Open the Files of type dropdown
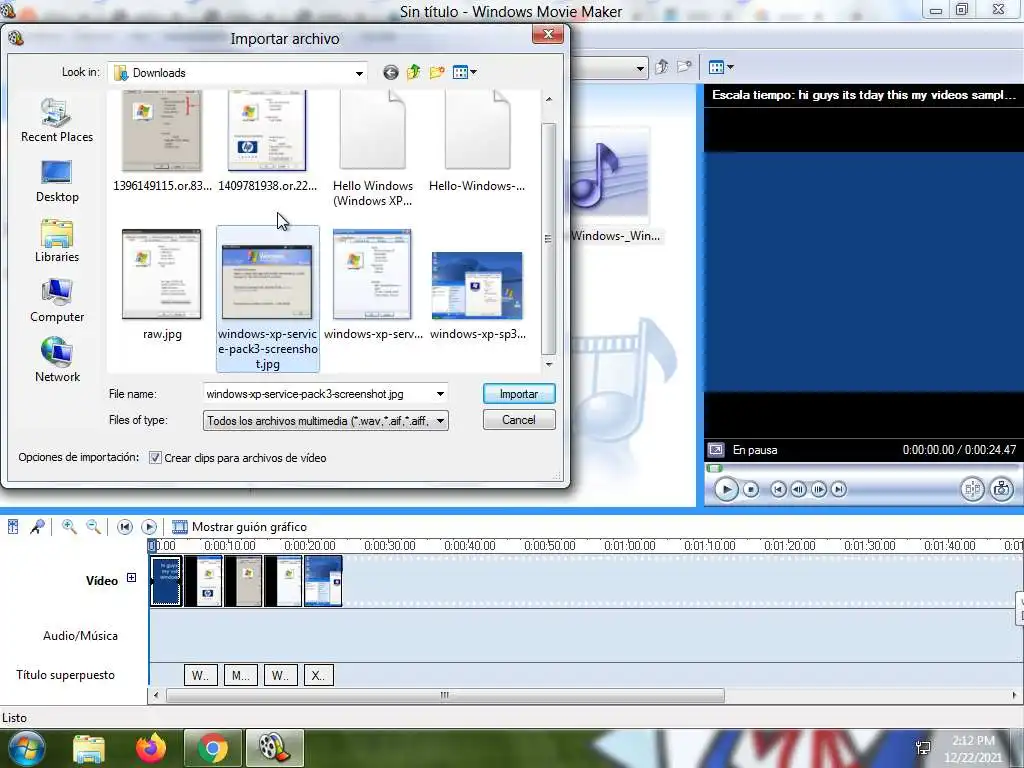The image size is (1024, 768). [325, 421]
